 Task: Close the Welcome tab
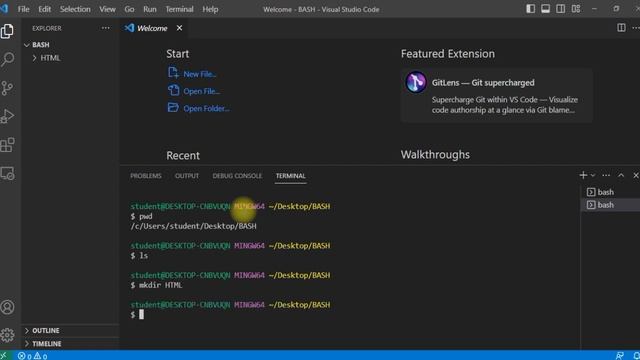tap(179, 28)
